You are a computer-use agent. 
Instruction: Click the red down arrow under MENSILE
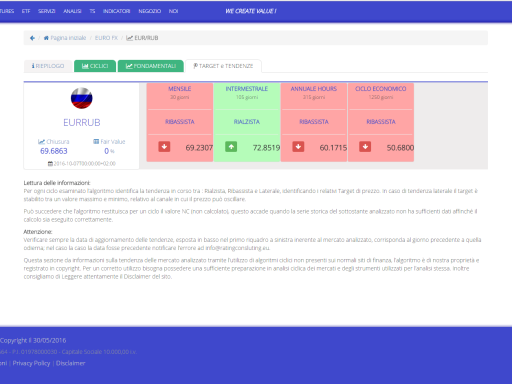pos(164,147)
